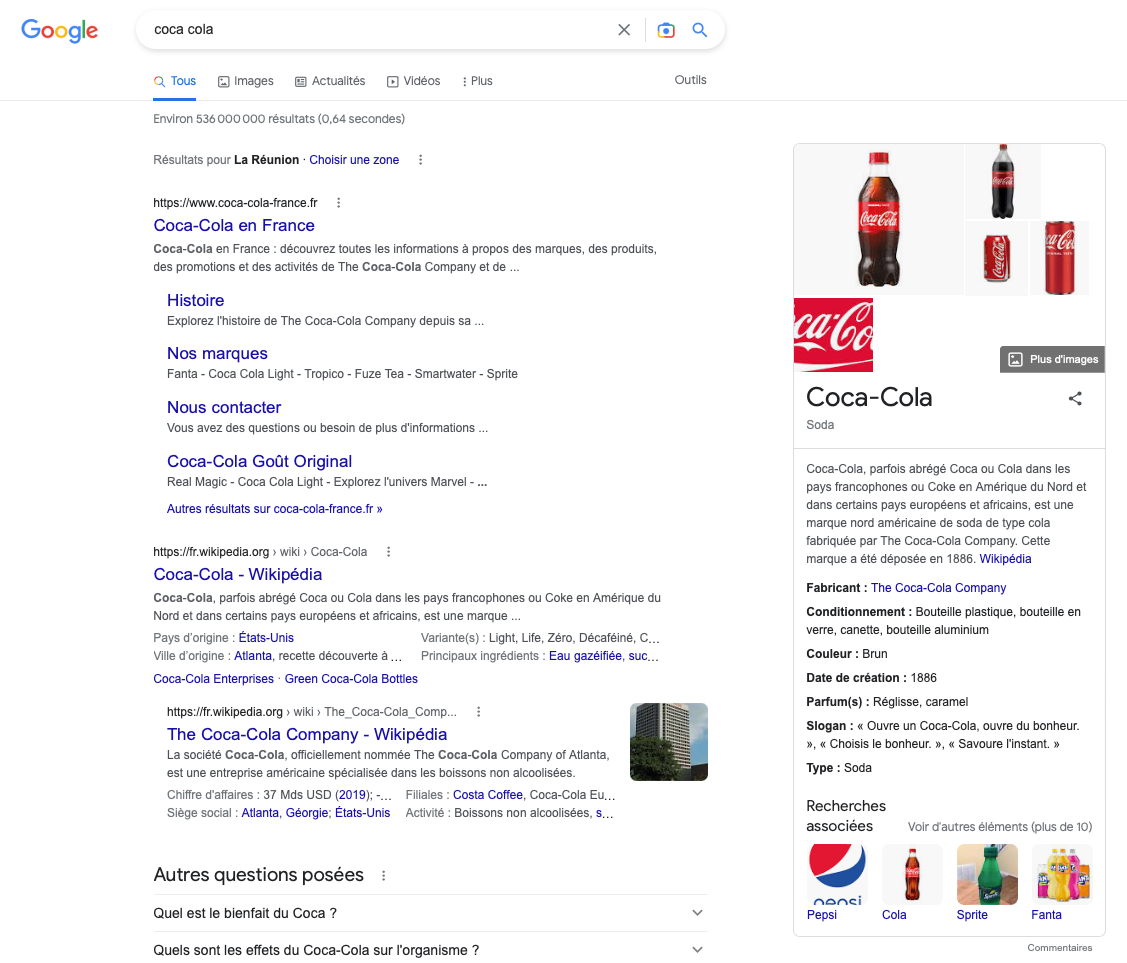Open the Pepsi related search
Screen dimensions: 1127x963
(837, 883)
